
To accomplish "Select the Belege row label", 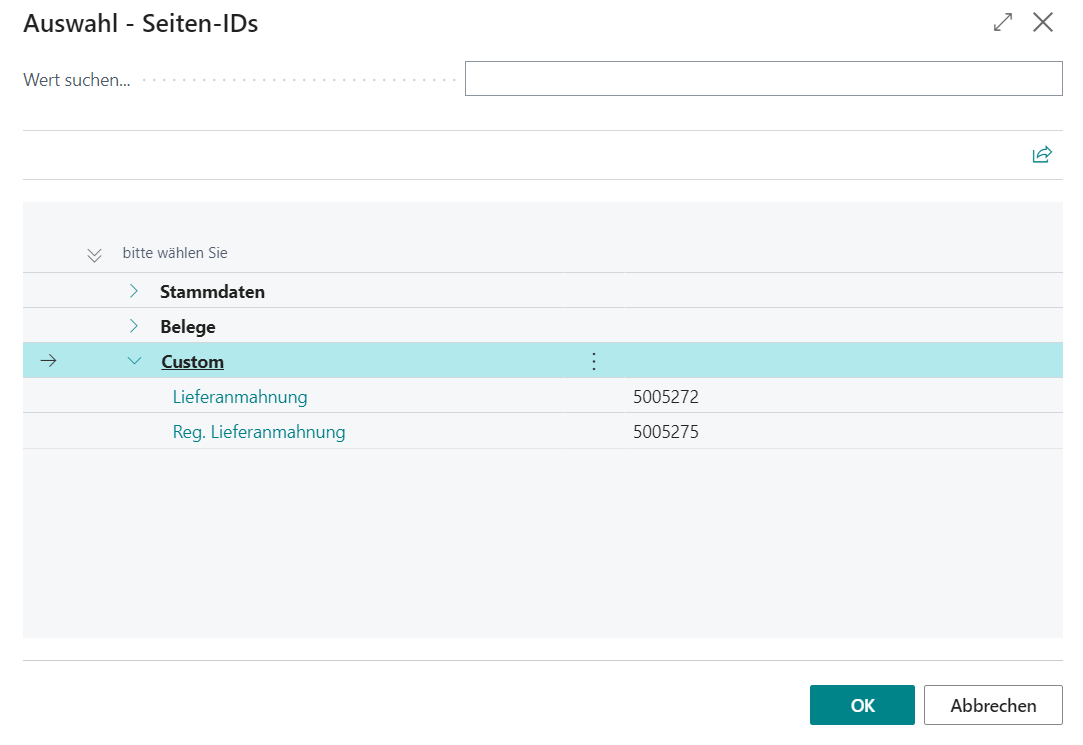I will (188, 327).
